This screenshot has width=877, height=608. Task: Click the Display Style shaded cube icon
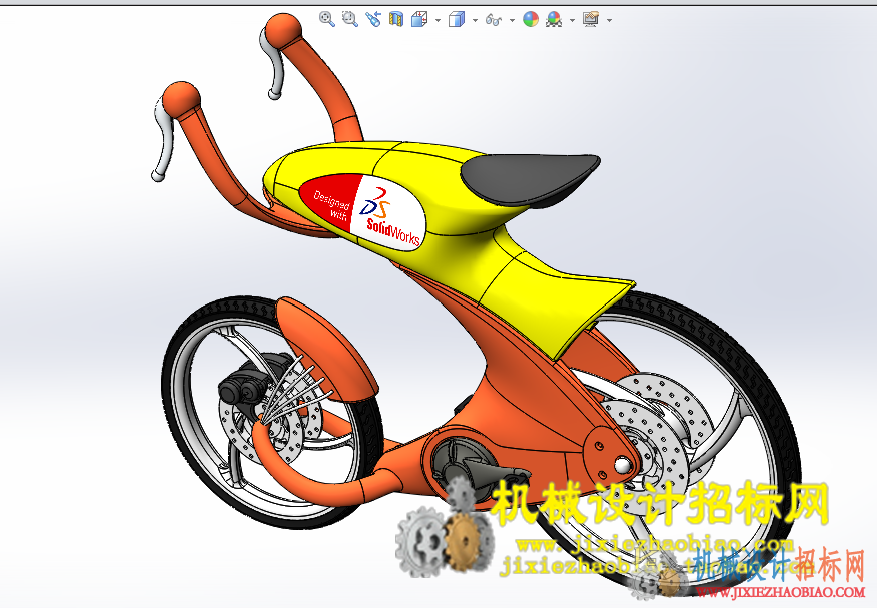[x=457, y=20]
